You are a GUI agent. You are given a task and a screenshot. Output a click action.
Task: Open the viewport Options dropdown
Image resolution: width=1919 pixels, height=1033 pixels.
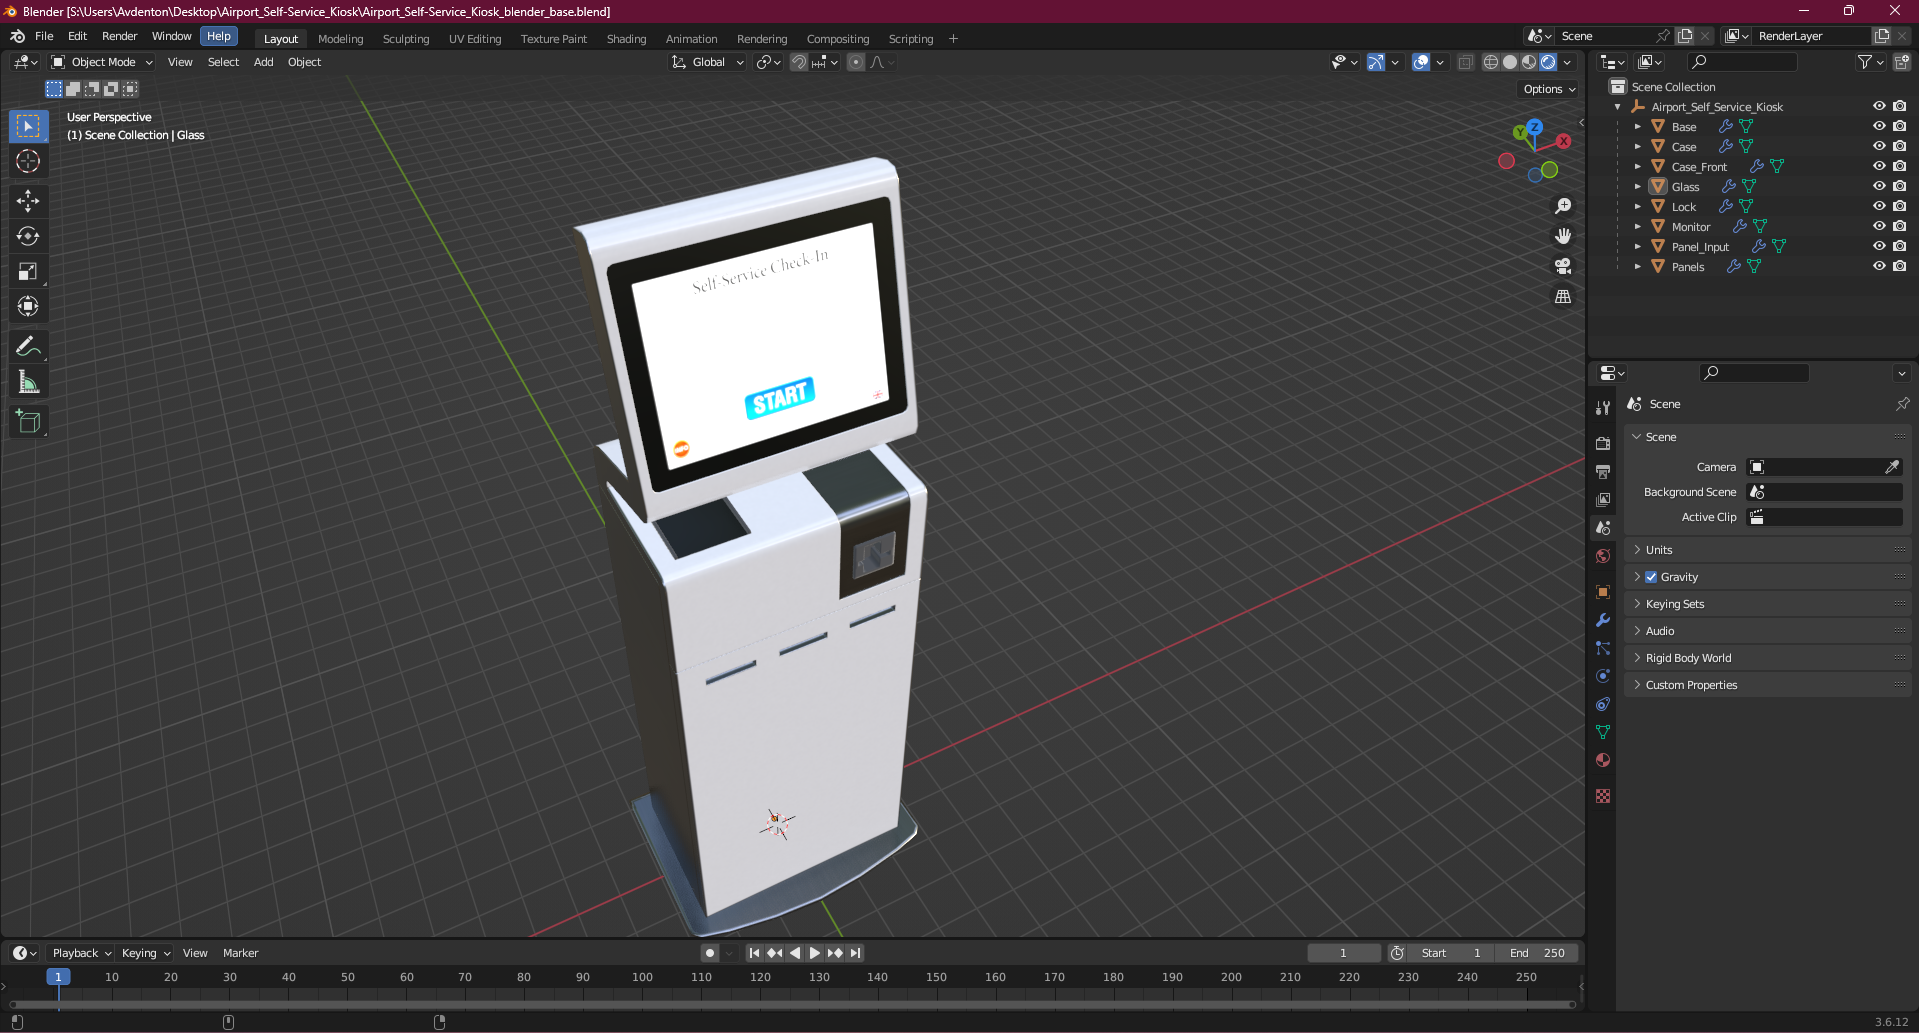1549,89
